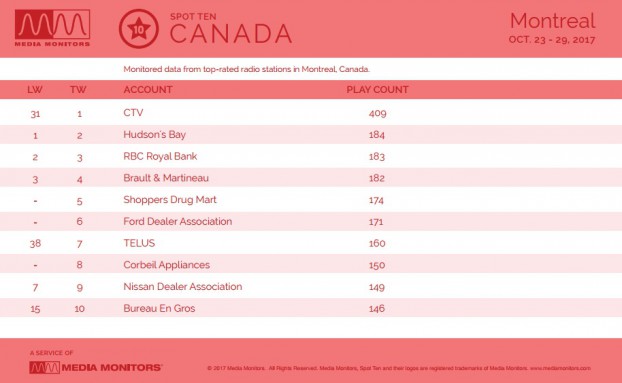Click the LW column header

coord(35,90)
